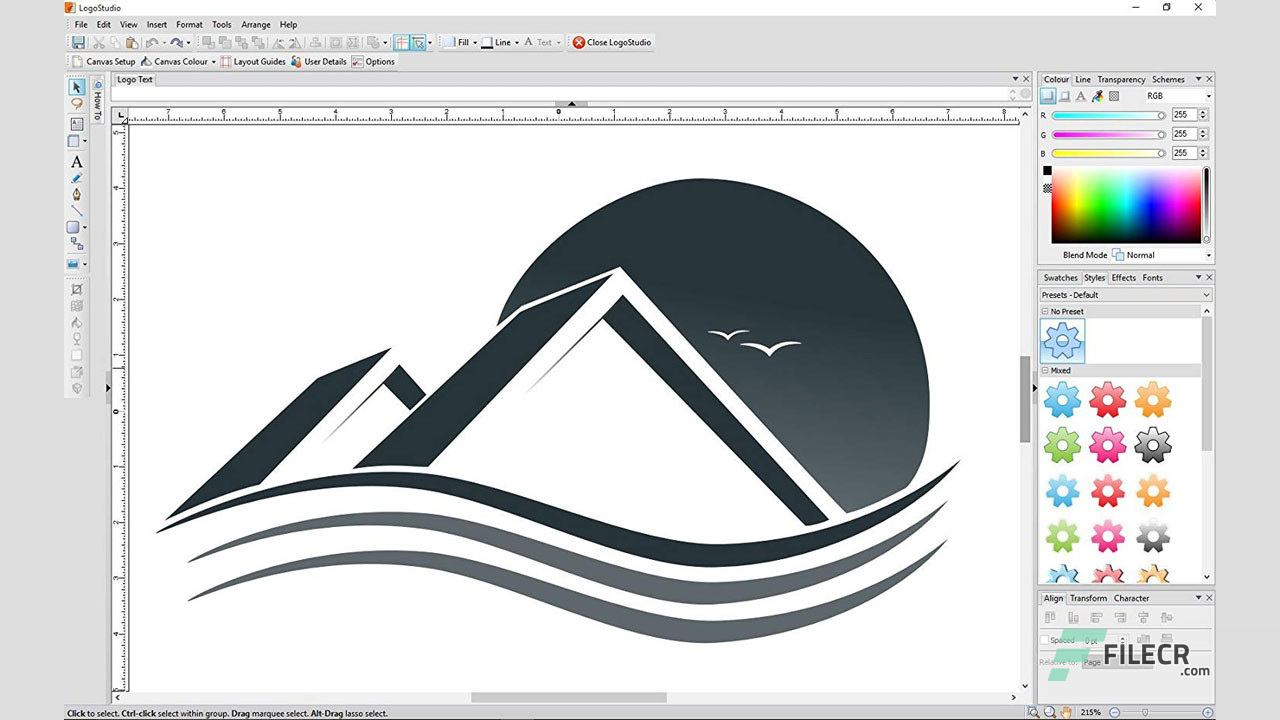Choose the orange gear style in Mixed
This screenshot has height=720, width=1280.
tap(1152, 400)
